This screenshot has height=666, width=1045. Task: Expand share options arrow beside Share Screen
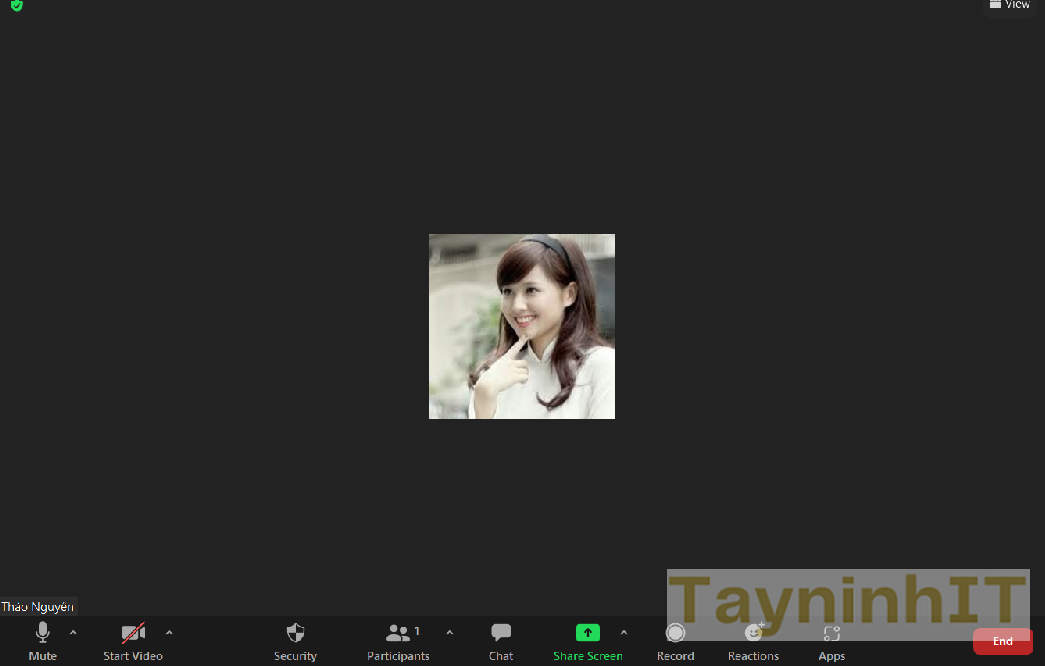pyautogui.click(x=624, y=632)
